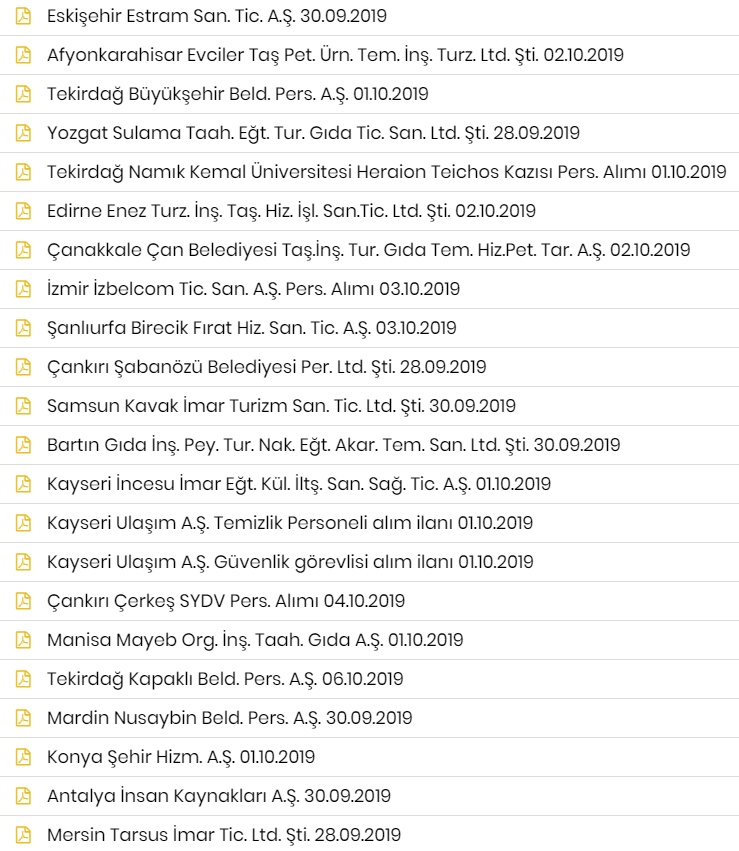Select Konya Şehir Hizm. A.Ş. 01.10.2019
Viewport: 739px width, 851px height.
[181, 757]
